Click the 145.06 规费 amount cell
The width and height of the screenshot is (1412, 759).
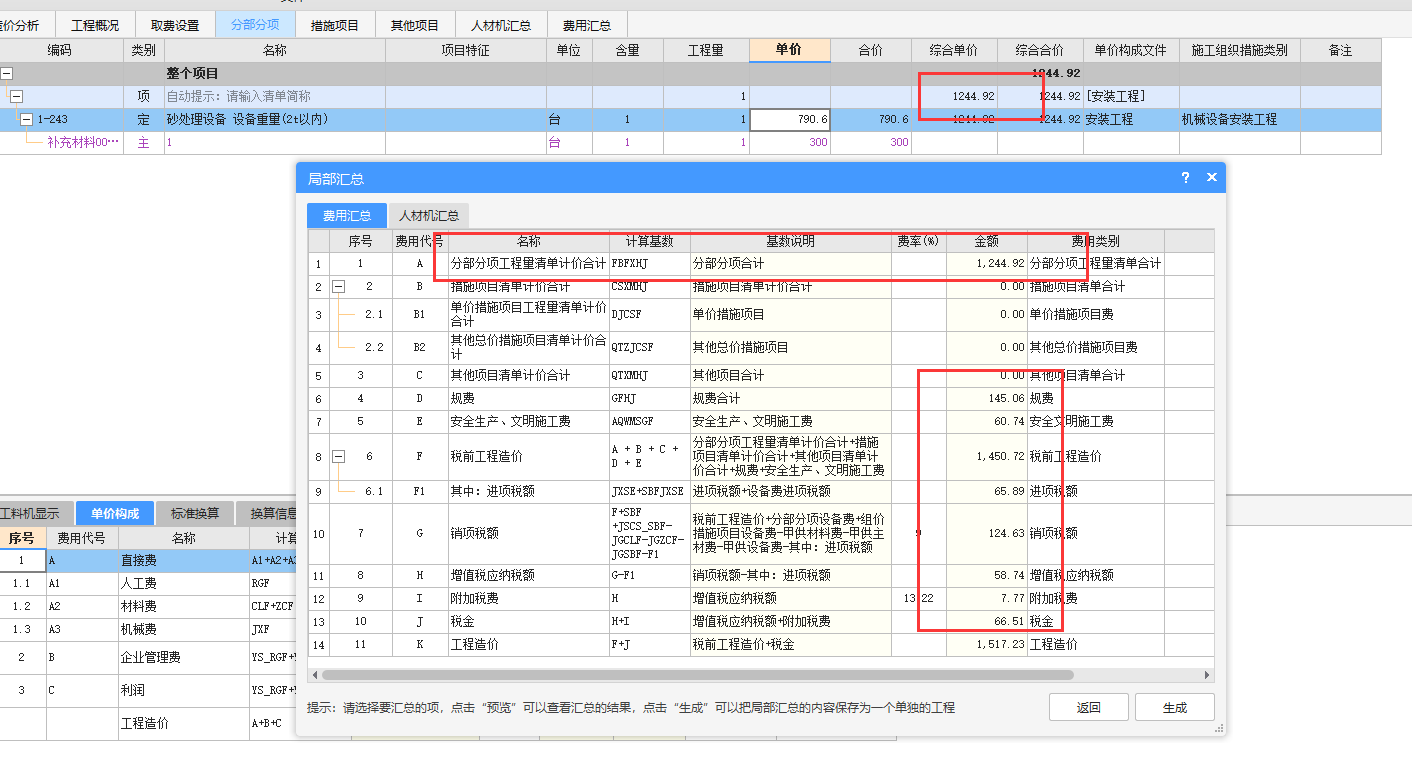click(x=986, y=398)
